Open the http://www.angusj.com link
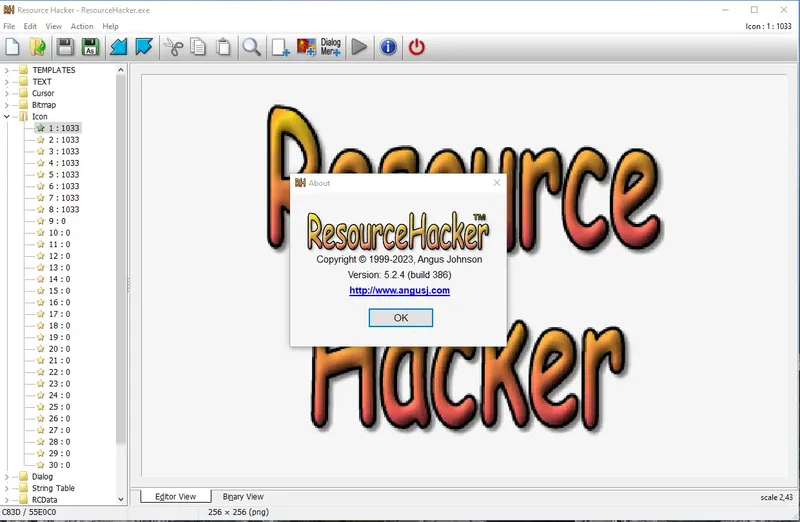 [x=399, y=290]
